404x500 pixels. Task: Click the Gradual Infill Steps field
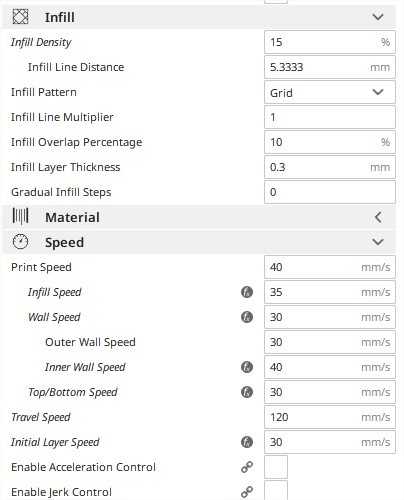(330, 192)
